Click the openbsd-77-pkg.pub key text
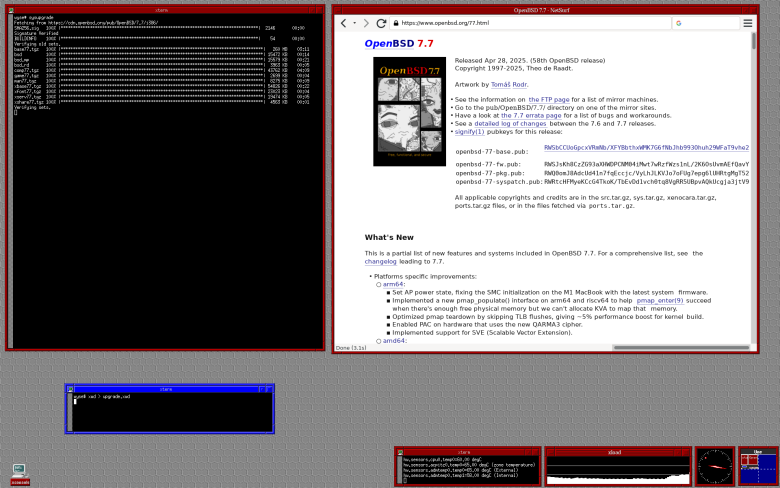Image resolution: width=780 pixels, height=488 pixels. click(x=646, y=173)
